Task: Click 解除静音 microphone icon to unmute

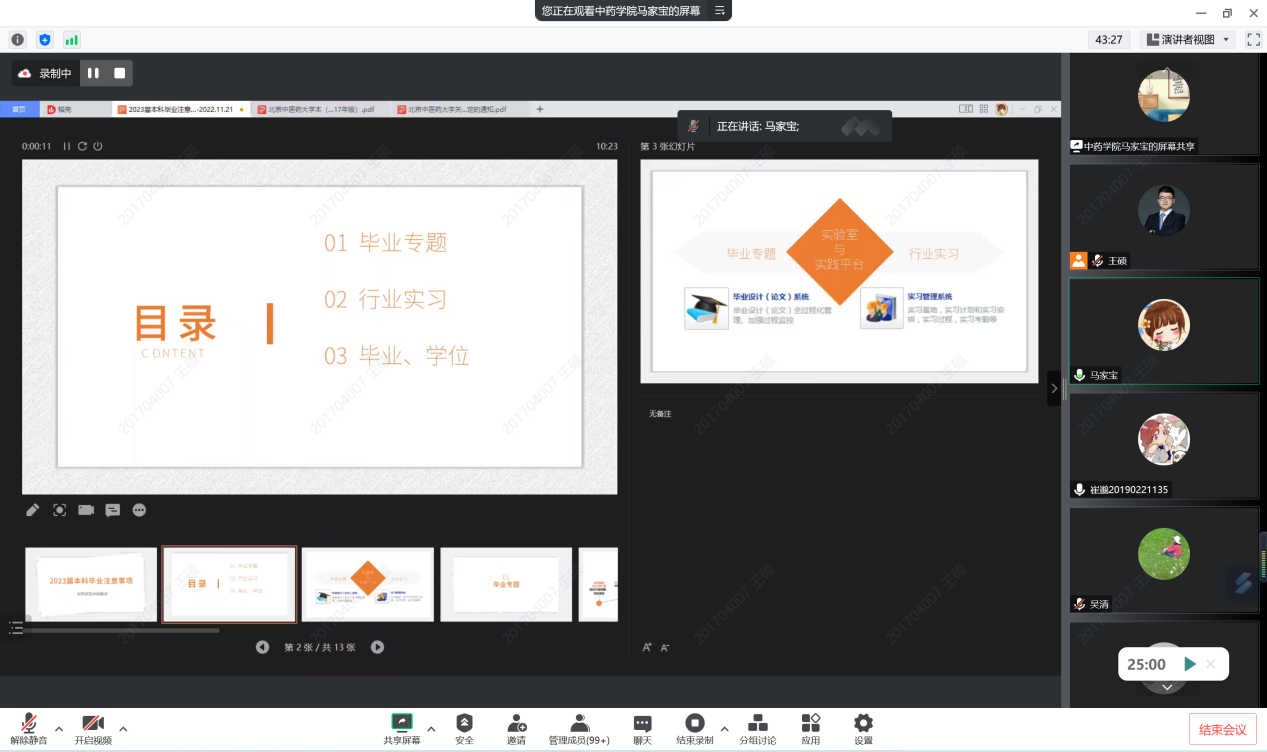Action: click(x=29, y=723)
